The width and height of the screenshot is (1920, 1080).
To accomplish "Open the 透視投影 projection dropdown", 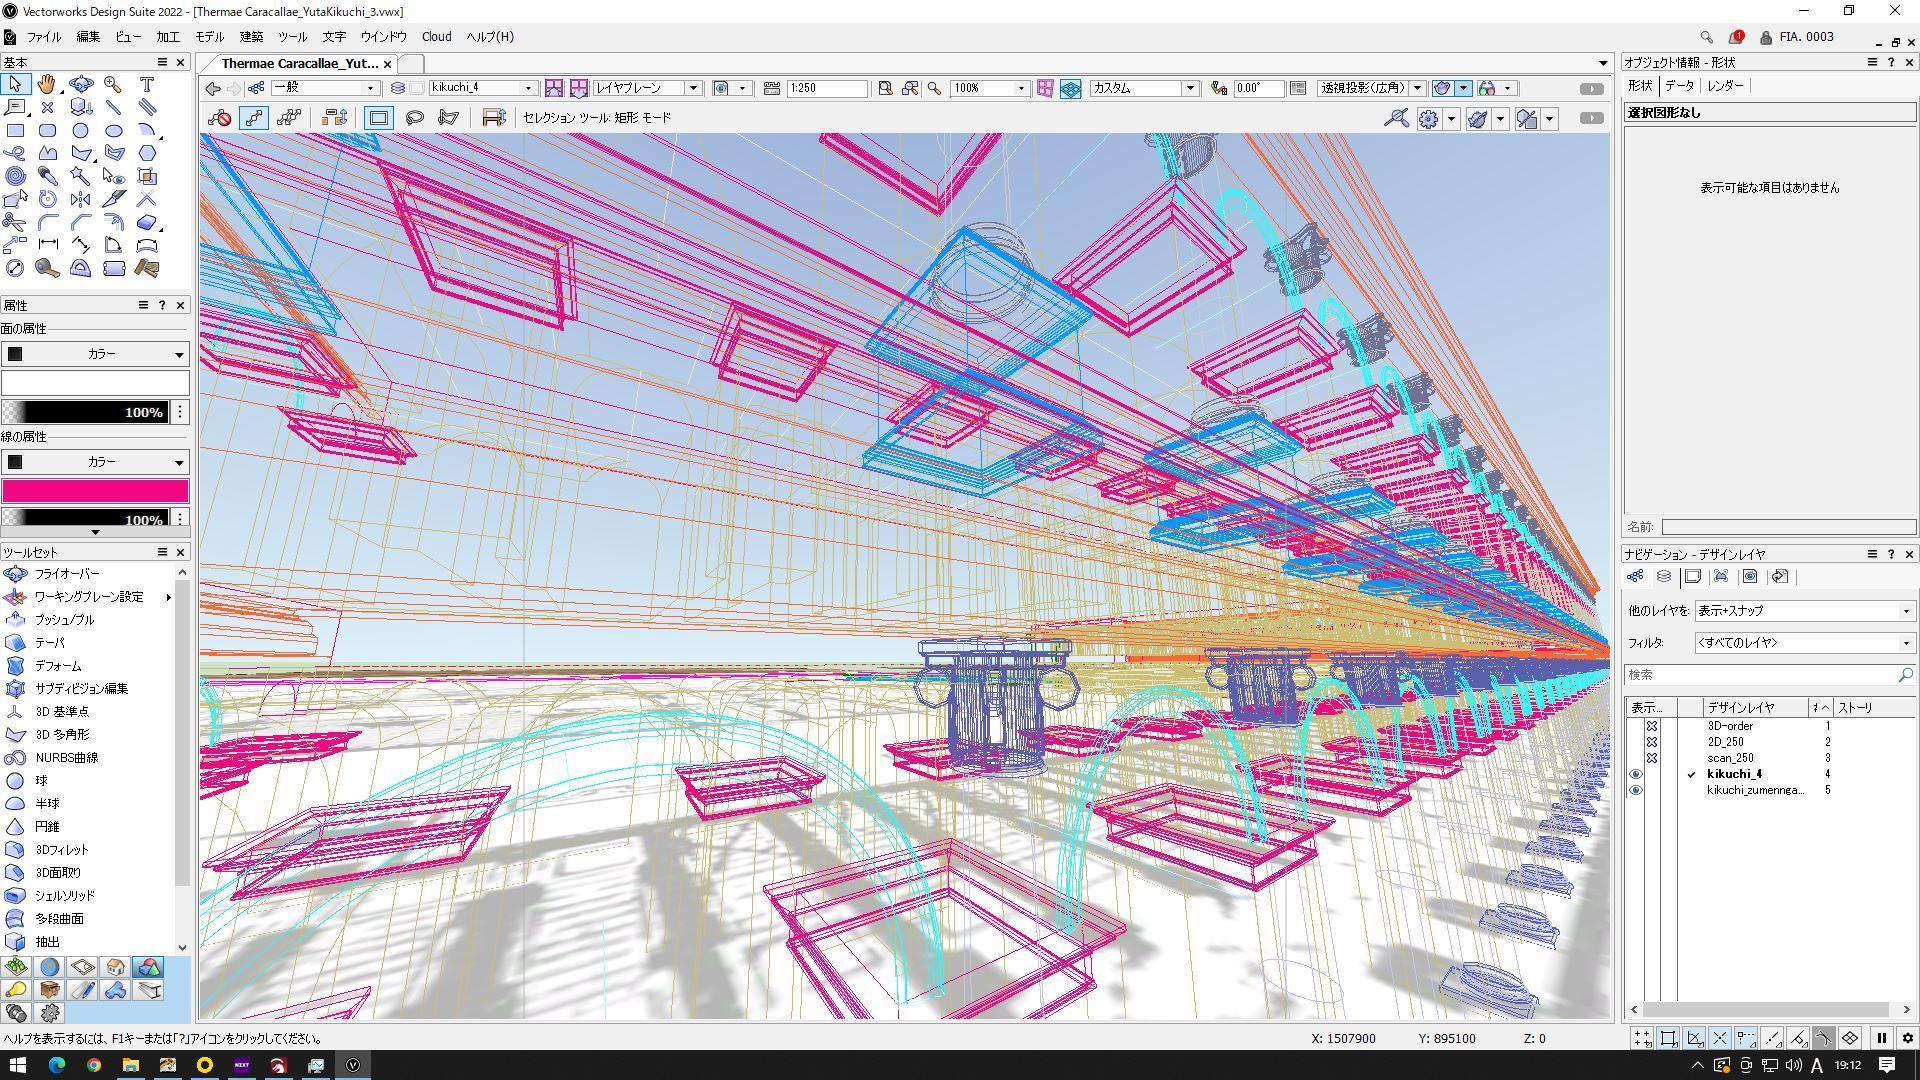I will [x=1370, y=88].
